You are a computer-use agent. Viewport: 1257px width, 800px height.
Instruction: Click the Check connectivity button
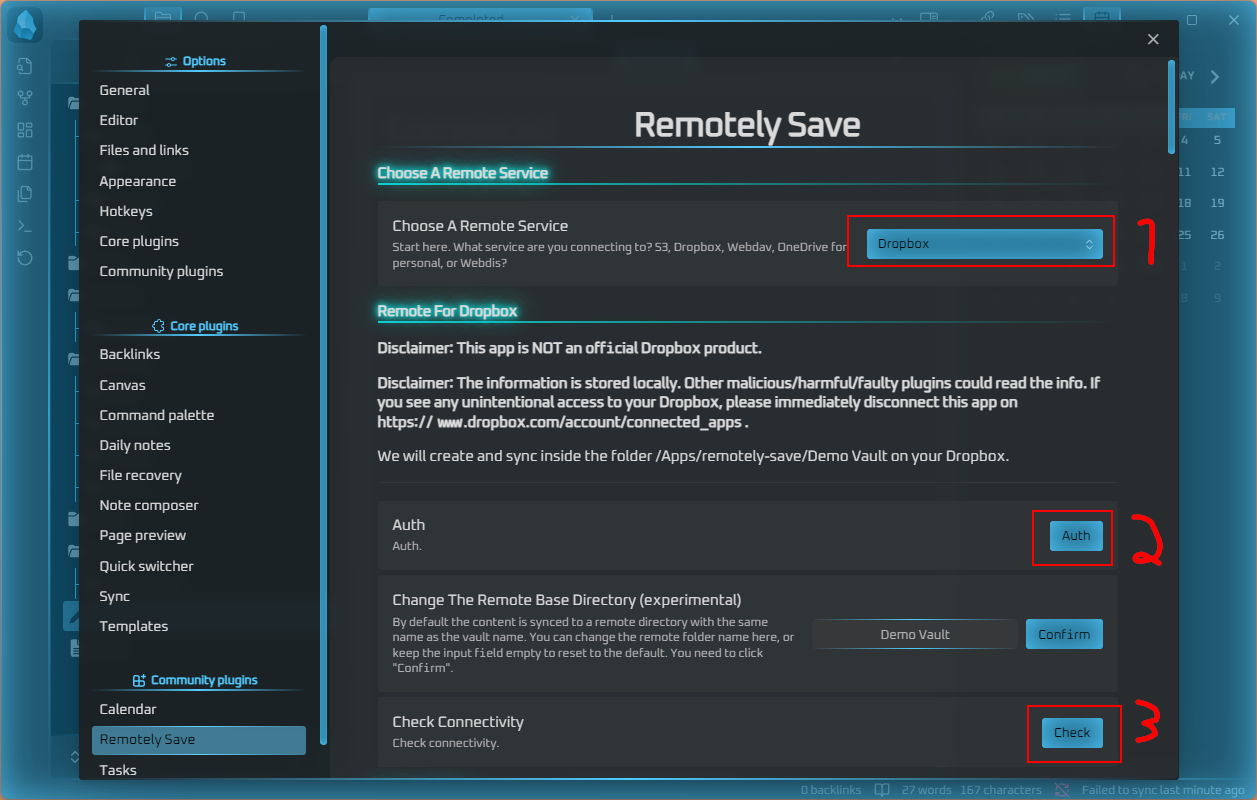1072,733
